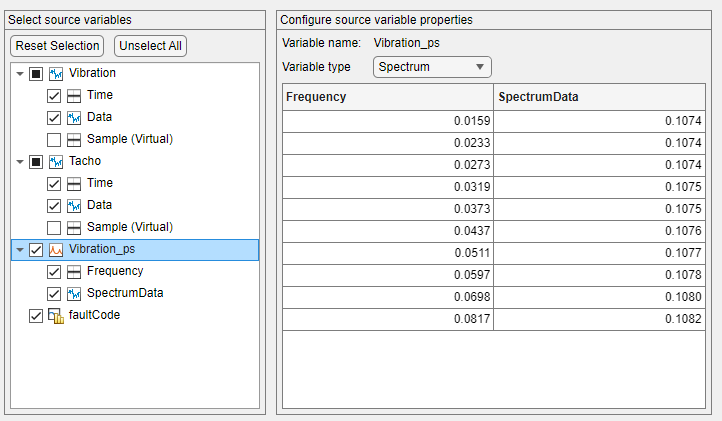Click the Tacho signal icon
This screenshot has height=421, width=722.
[x=56, y=161]
